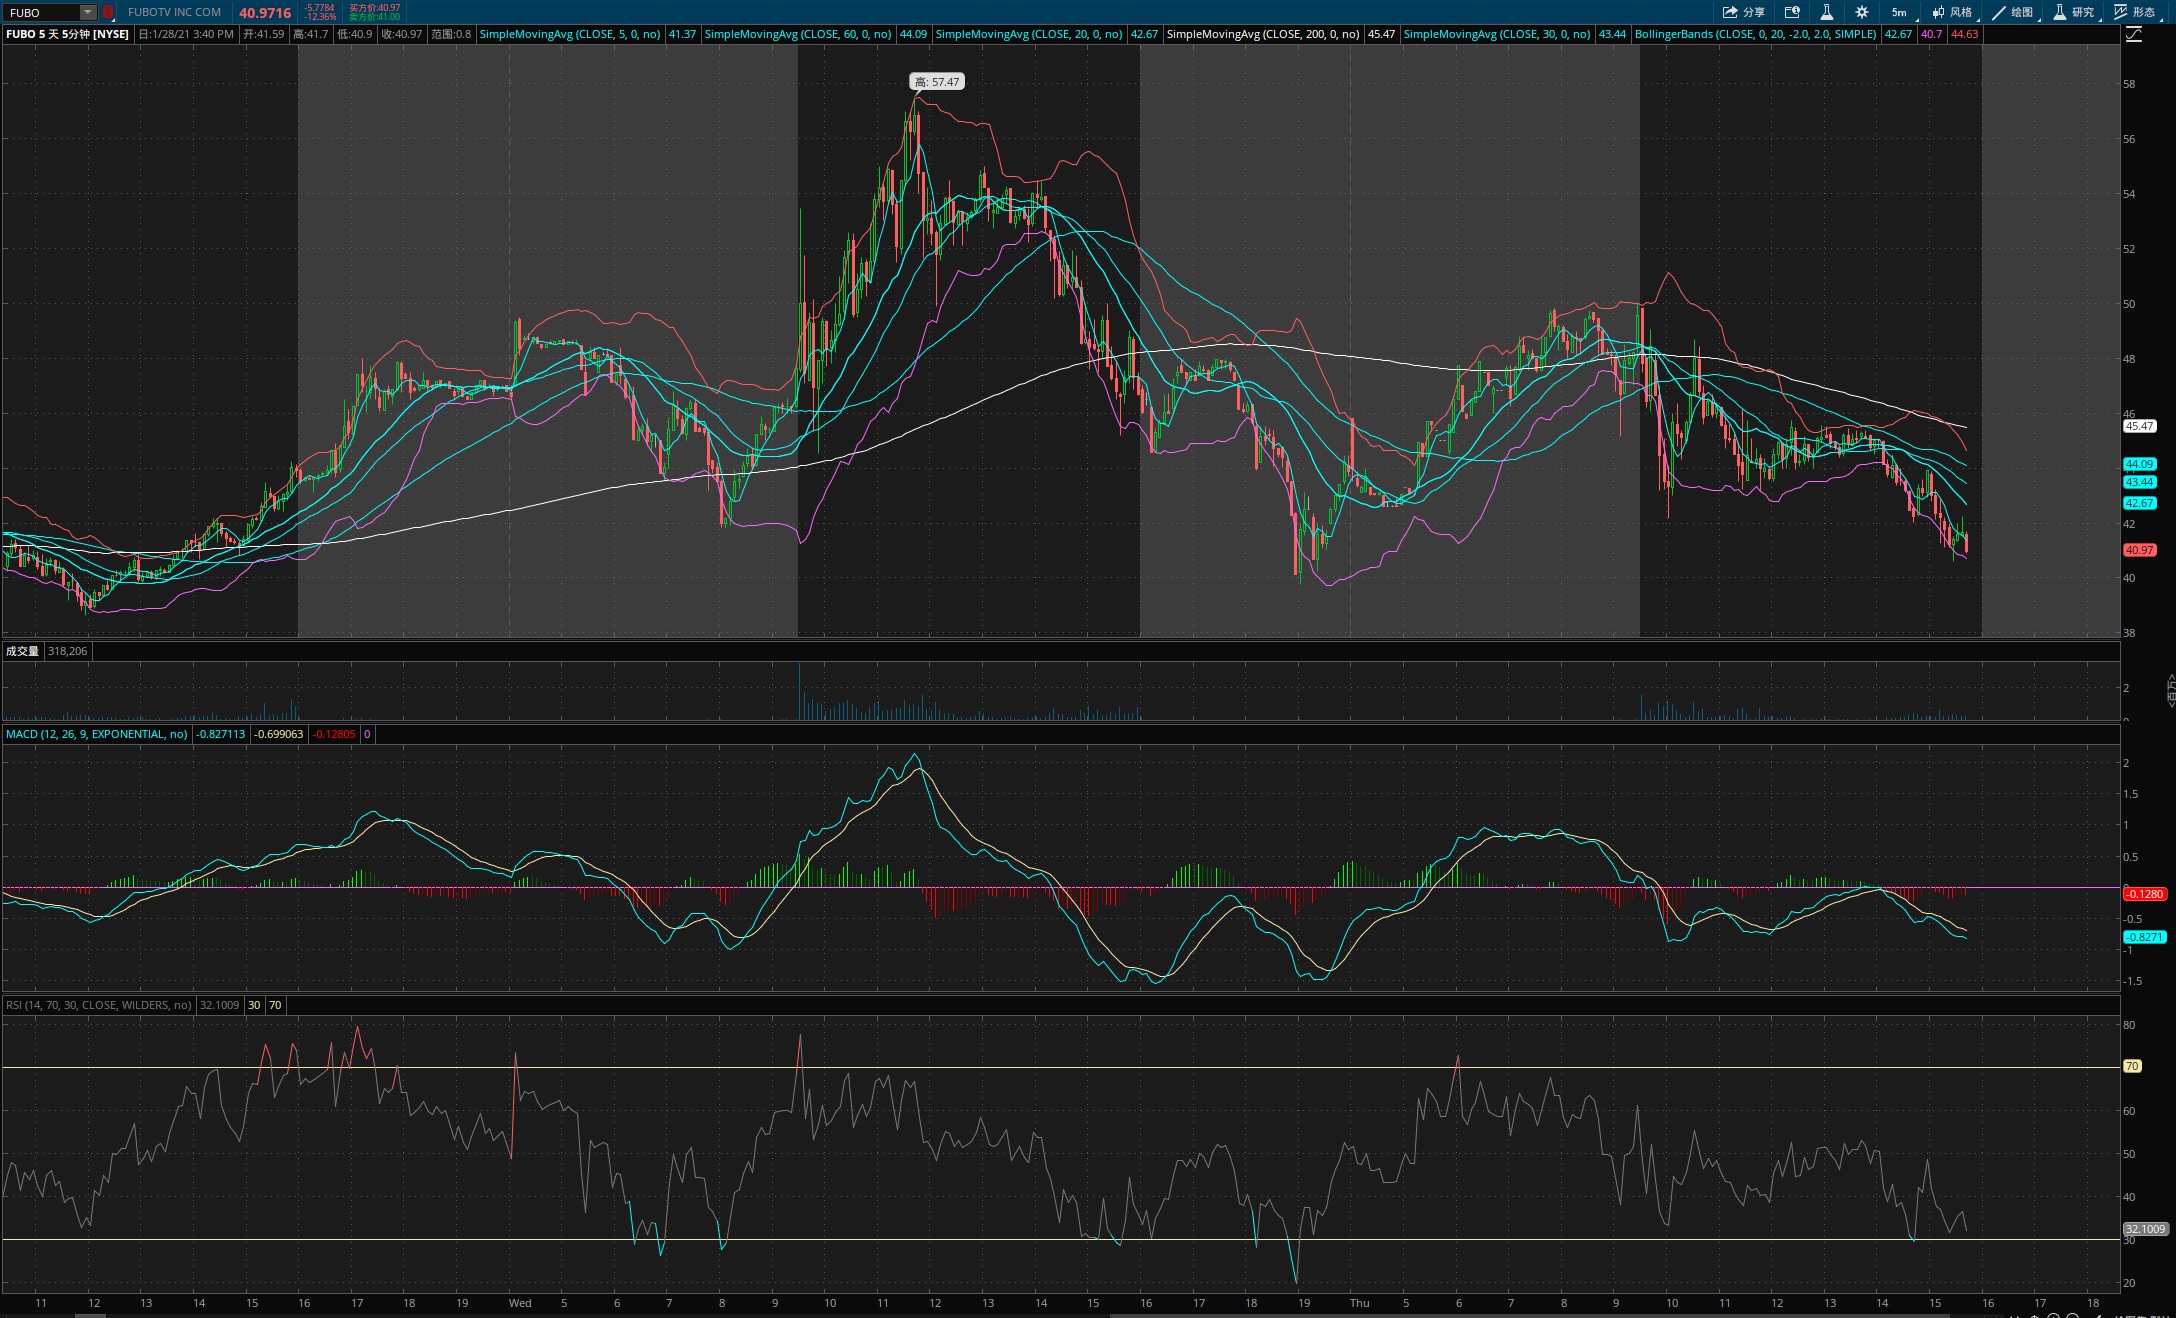Open the 分享 (Share) menu
Viewport: 2176px width, 1318px height.
1744,13
